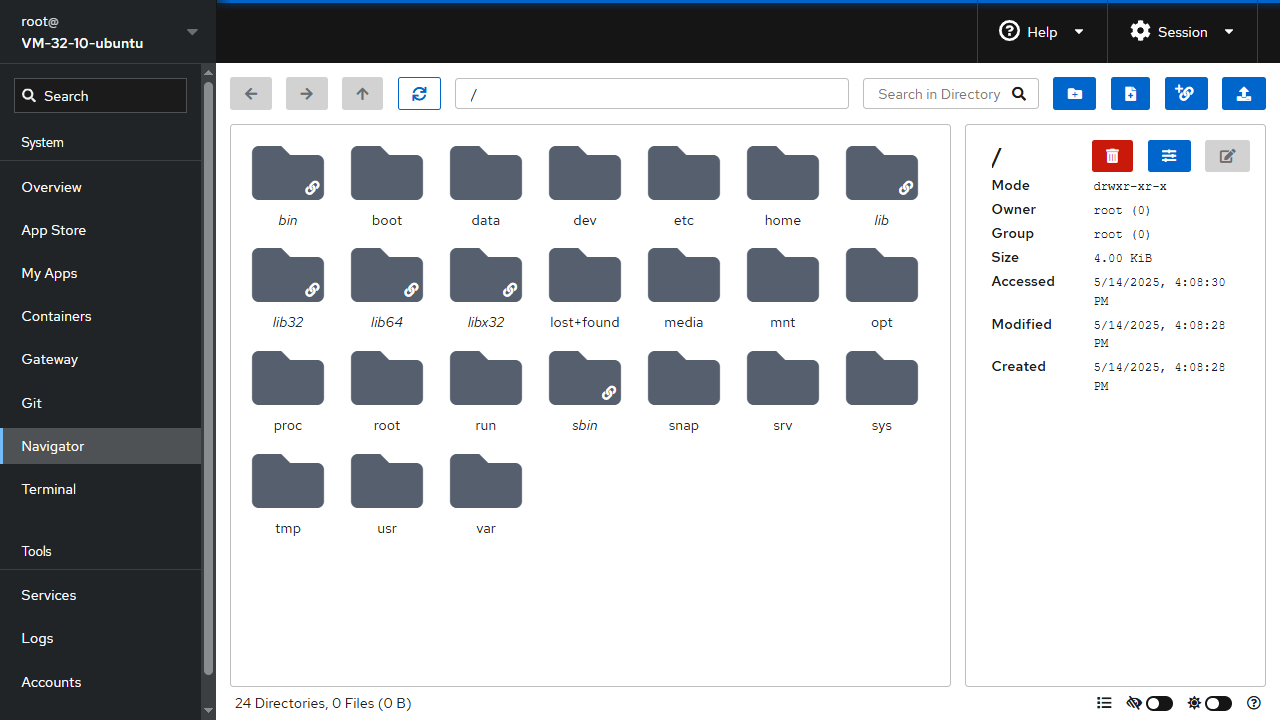Create a new folder
This screenshot has height=720, width=1280.
click(1074, 94)
